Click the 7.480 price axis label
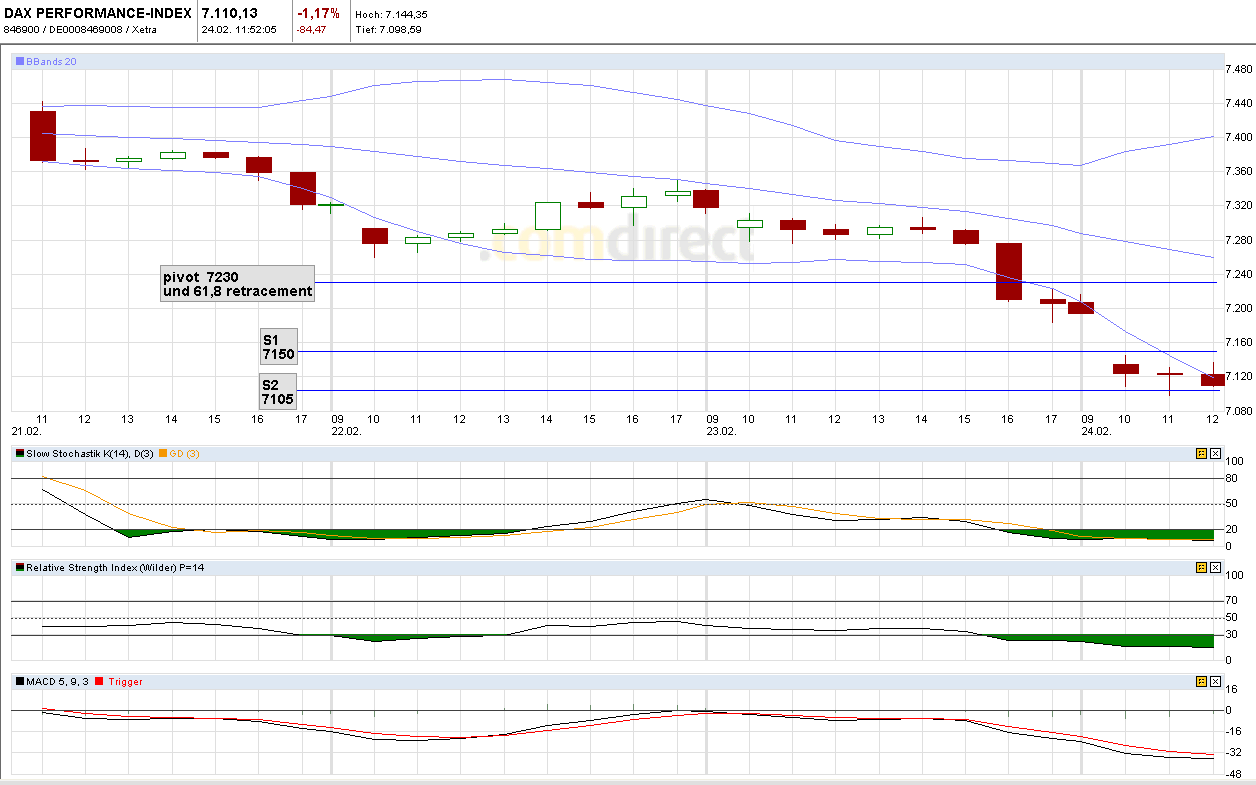 [x=1238, y=69]
